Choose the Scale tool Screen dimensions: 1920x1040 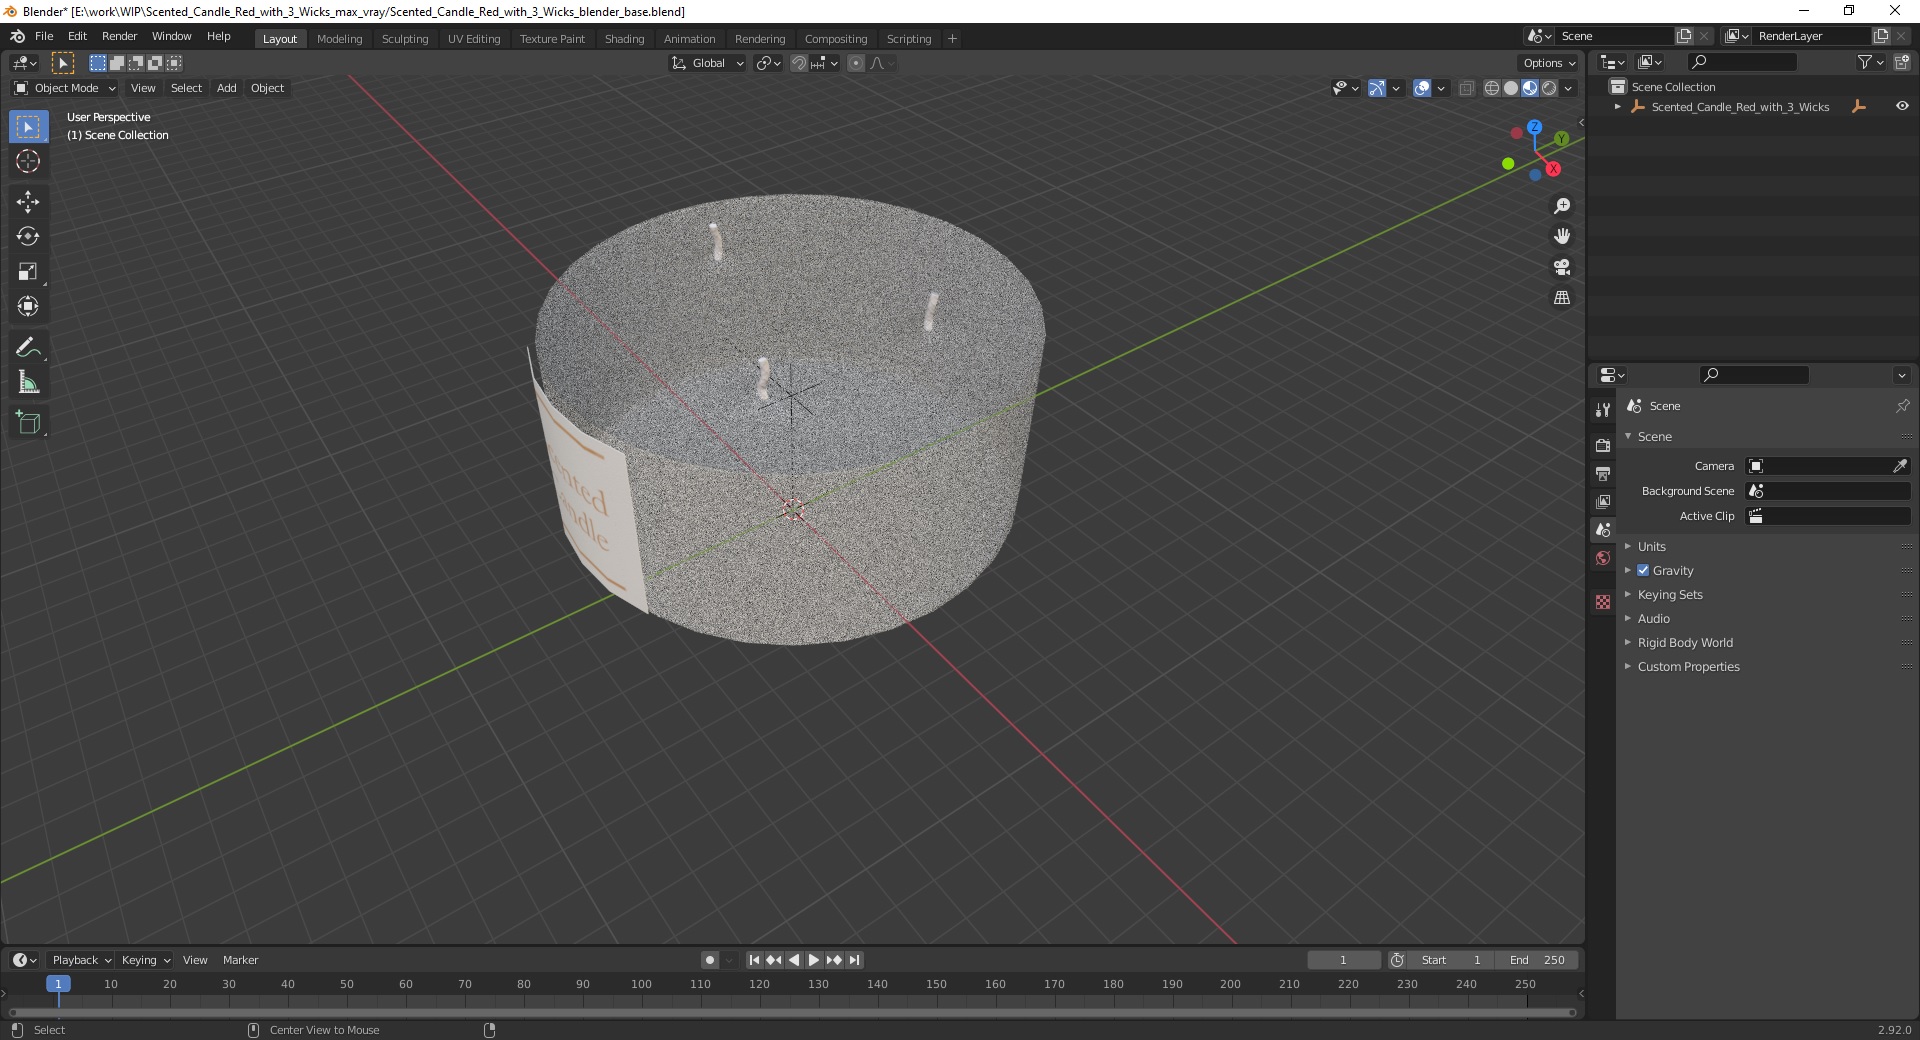[28, 272]
